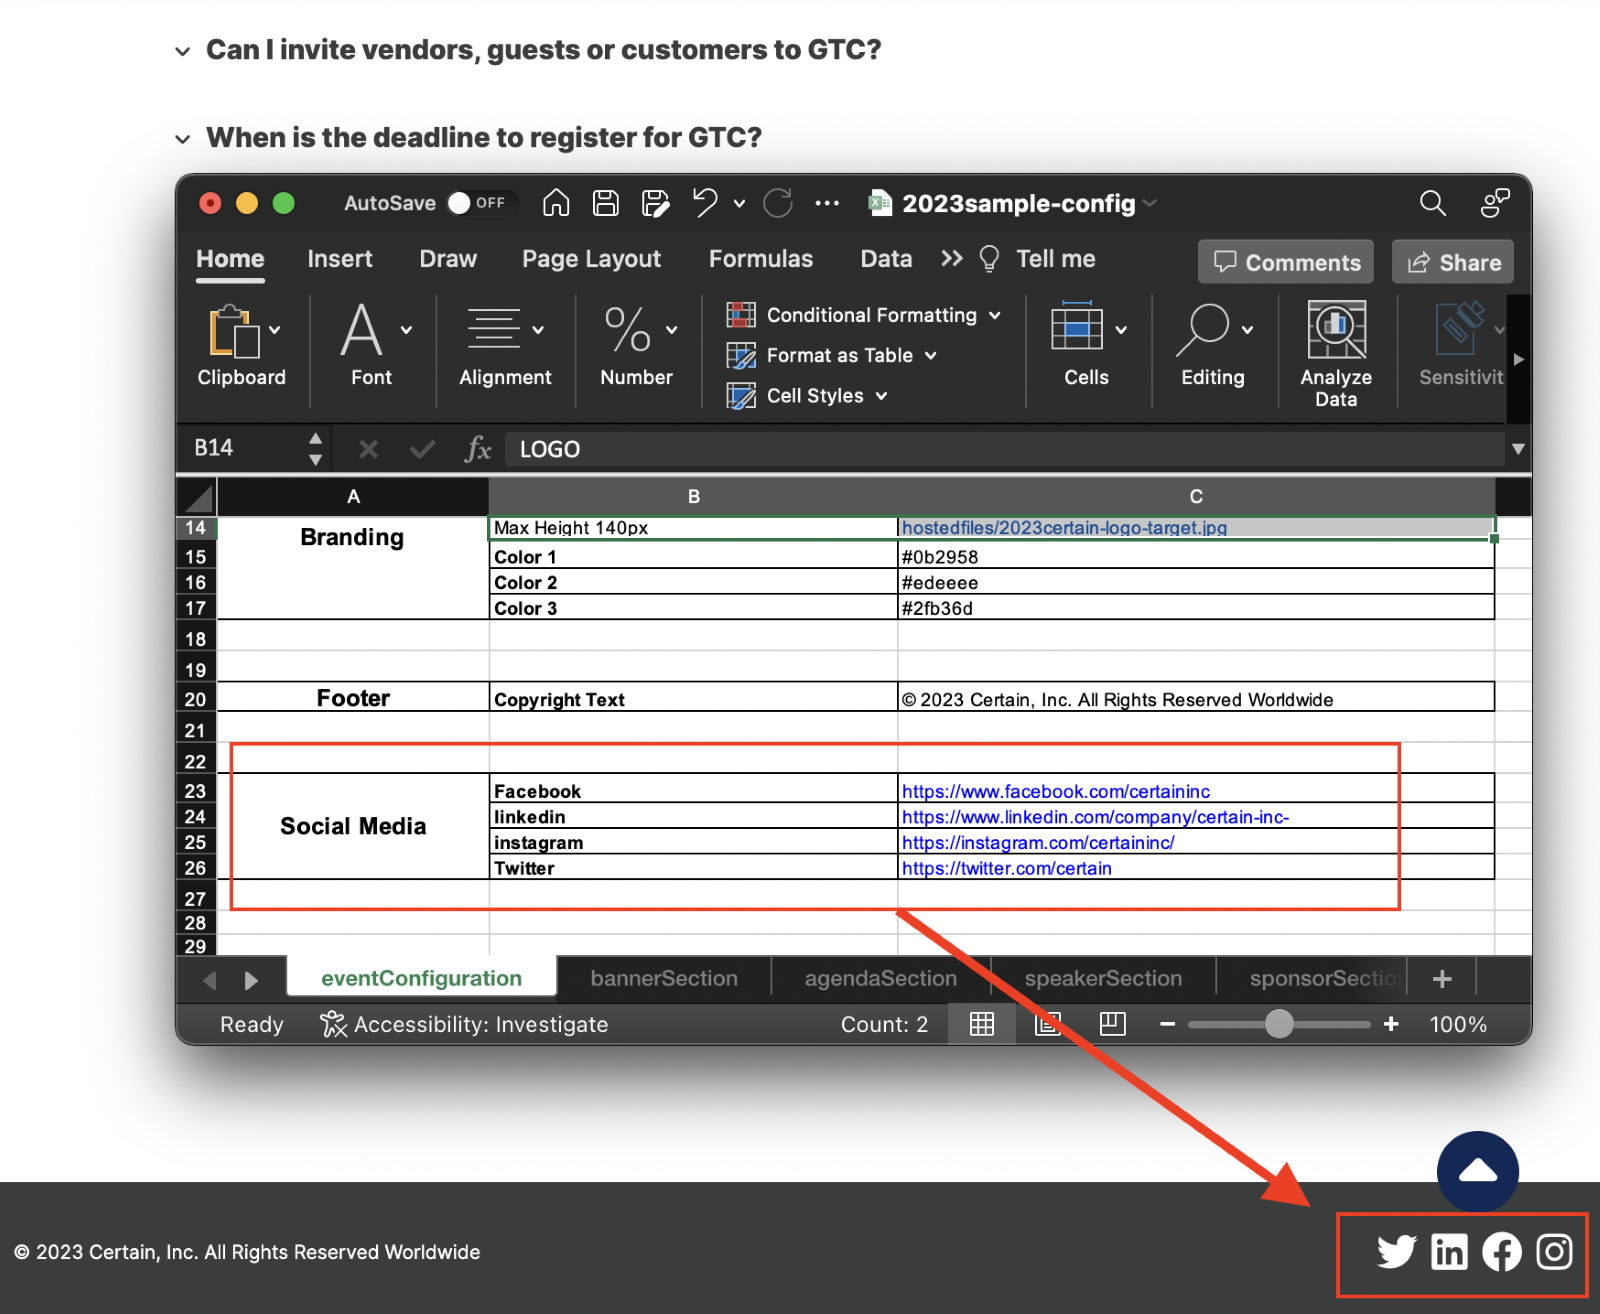This screenshot has width=1600, height=1314.
Task: Click the LinkedIn icon in footer
Action: 1449,1252
